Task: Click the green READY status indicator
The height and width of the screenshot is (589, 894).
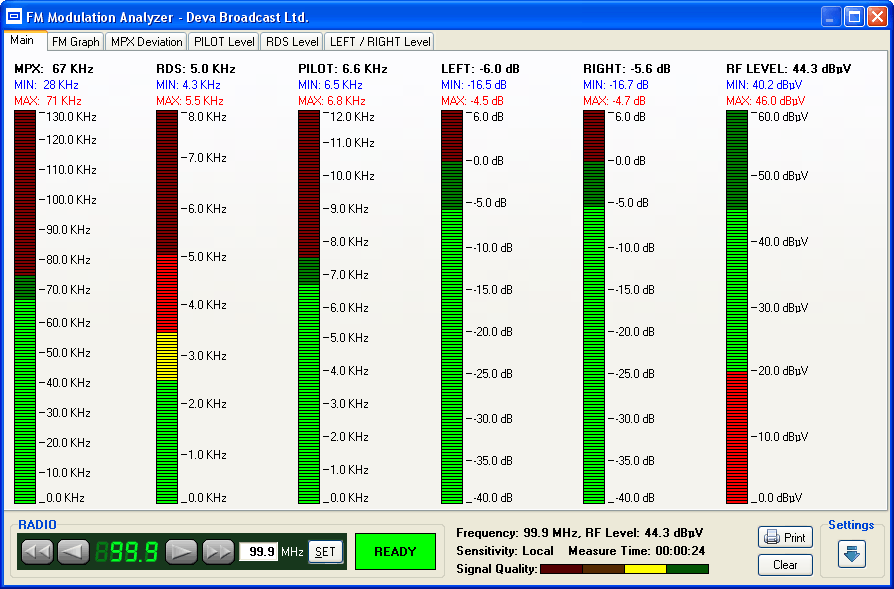Action: (397, 551)
